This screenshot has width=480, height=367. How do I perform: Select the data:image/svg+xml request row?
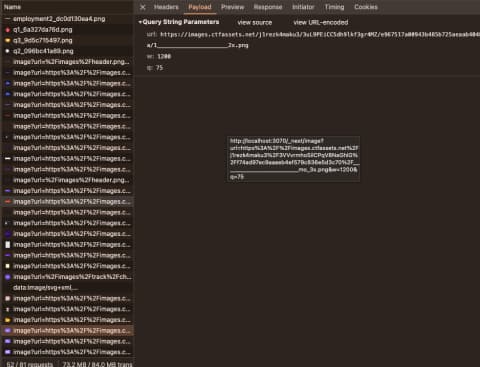click(67, 288)
